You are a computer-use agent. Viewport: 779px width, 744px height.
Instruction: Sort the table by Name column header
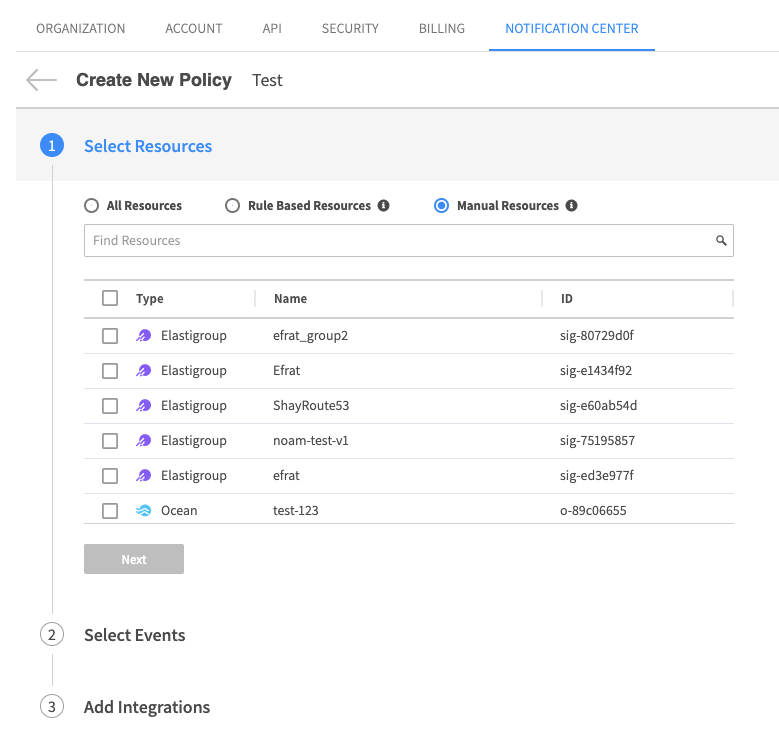pyautogui.click(x=290, y=299)
